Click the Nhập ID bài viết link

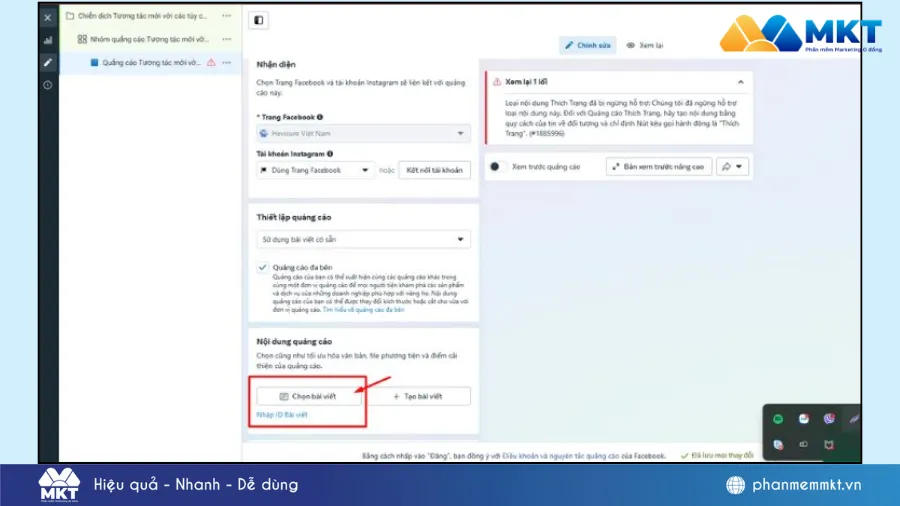282,414
